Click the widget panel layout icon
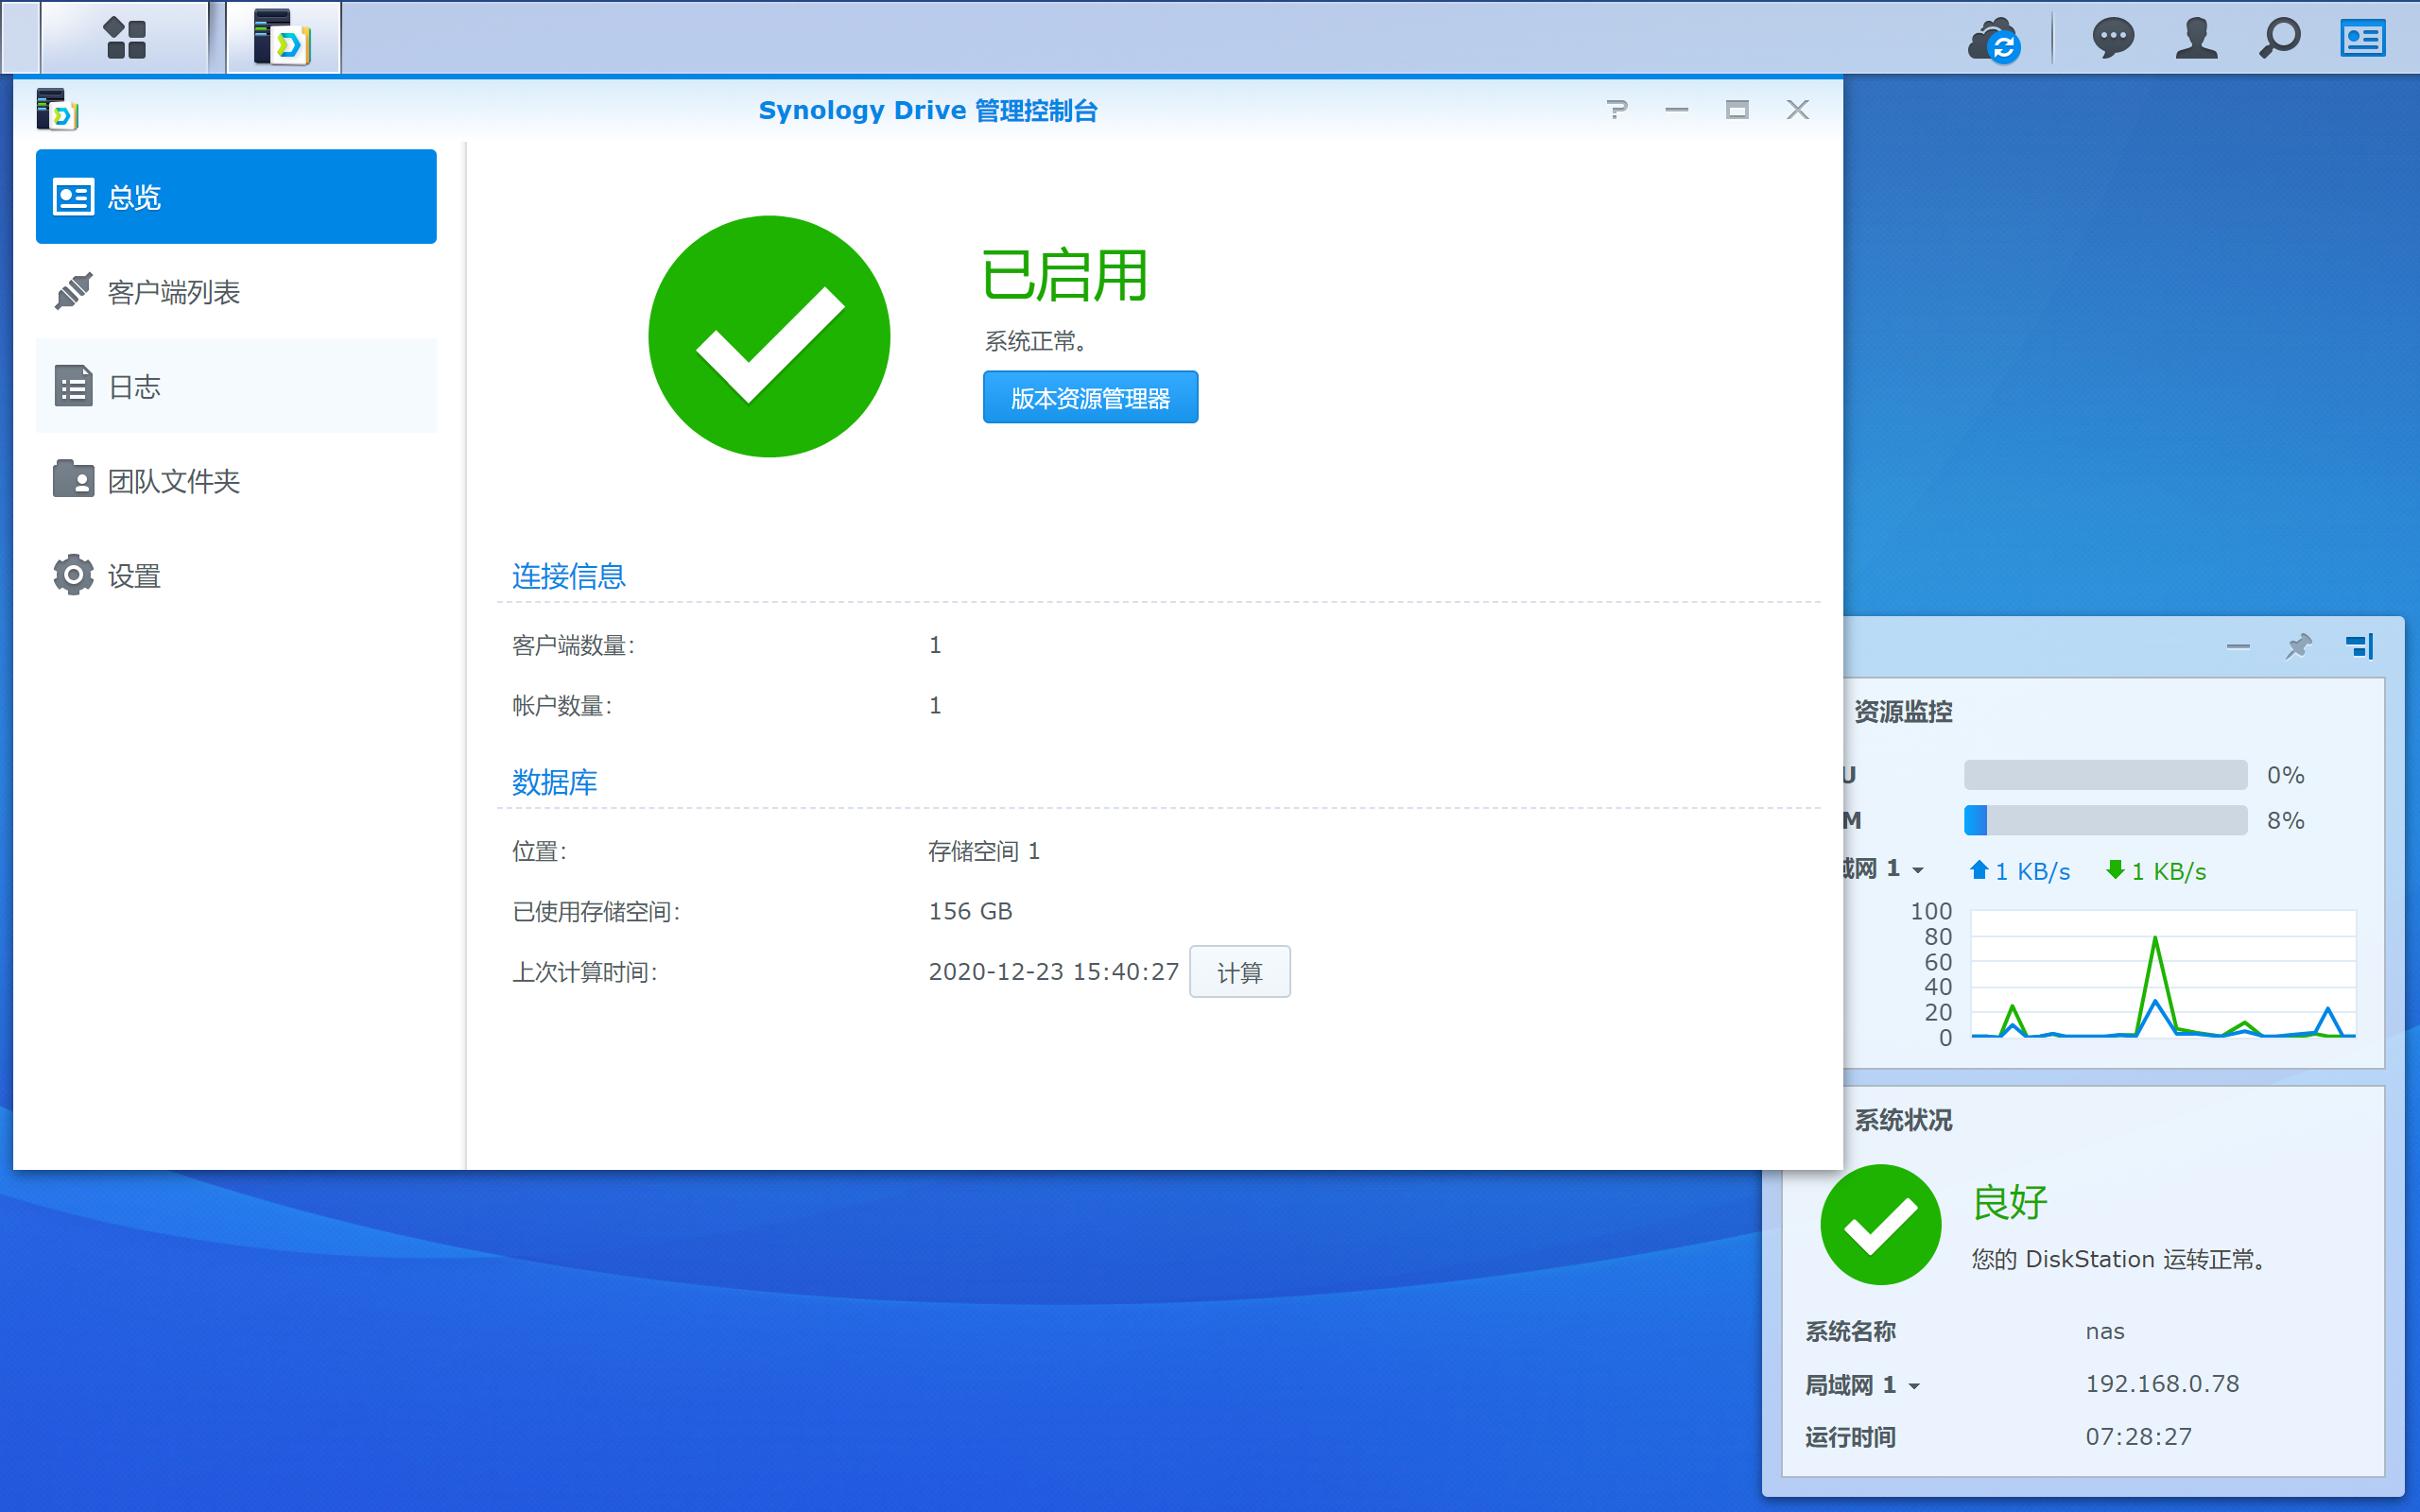The height and width of the screenshot is (1512, 2420). coord(2359,646)
